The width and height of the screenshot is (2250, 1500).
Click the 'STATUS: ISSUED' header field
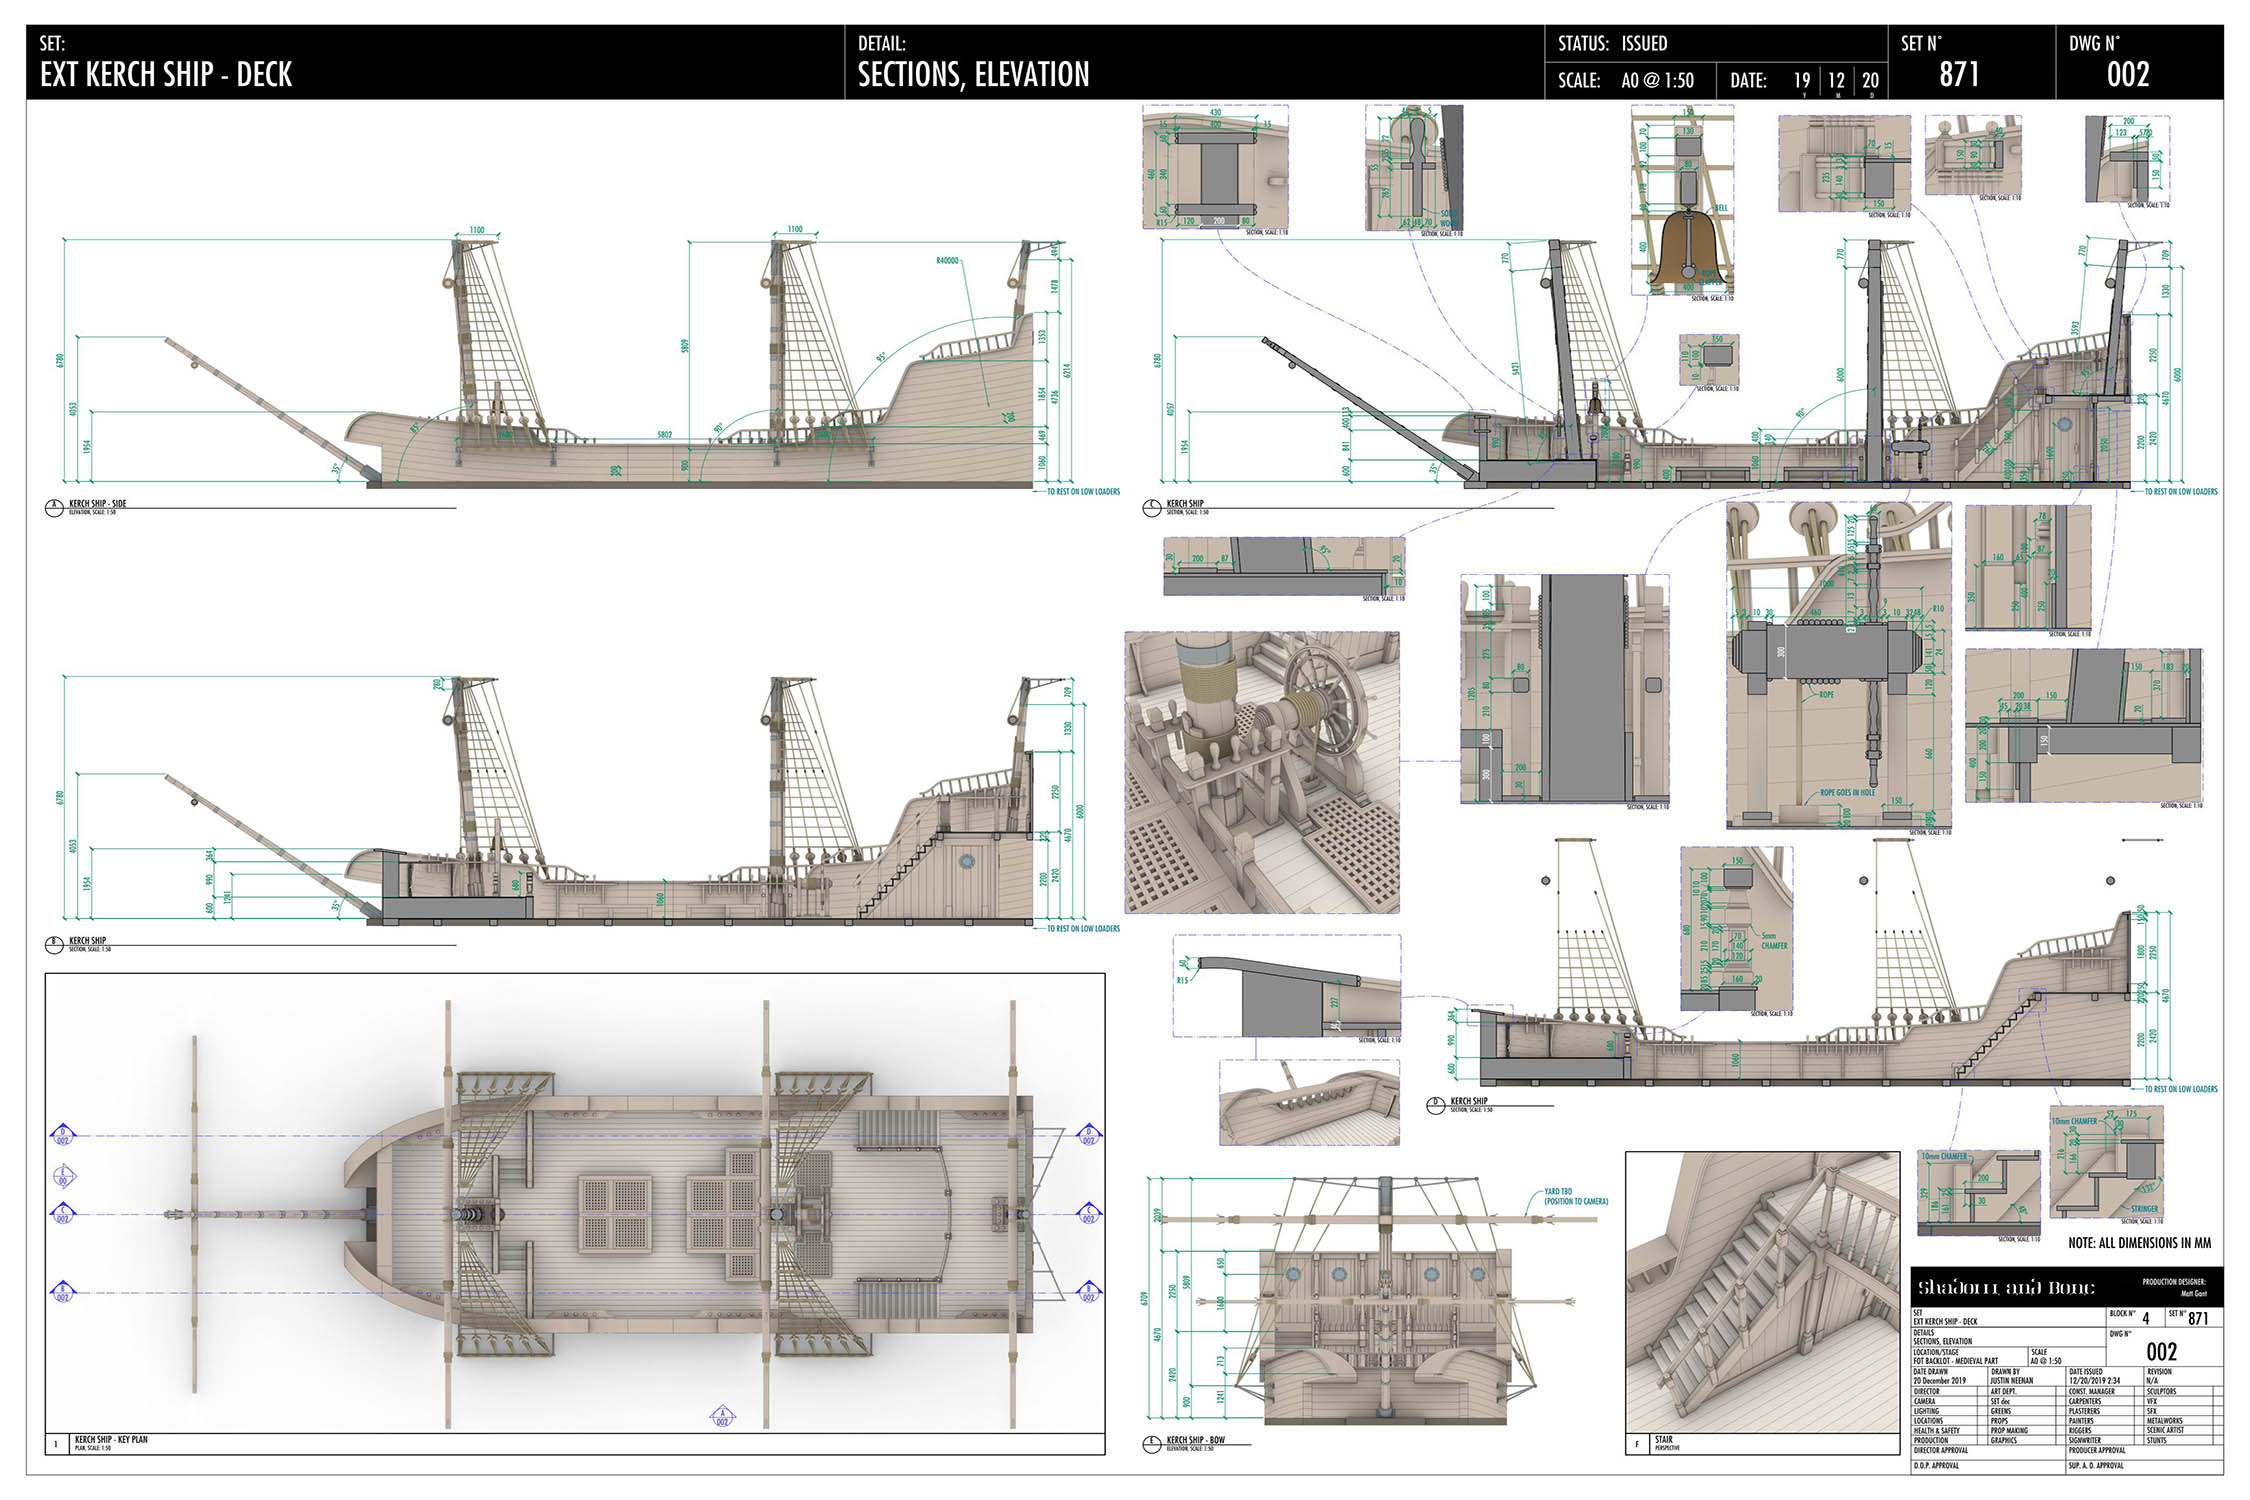tap(1612, 43)
